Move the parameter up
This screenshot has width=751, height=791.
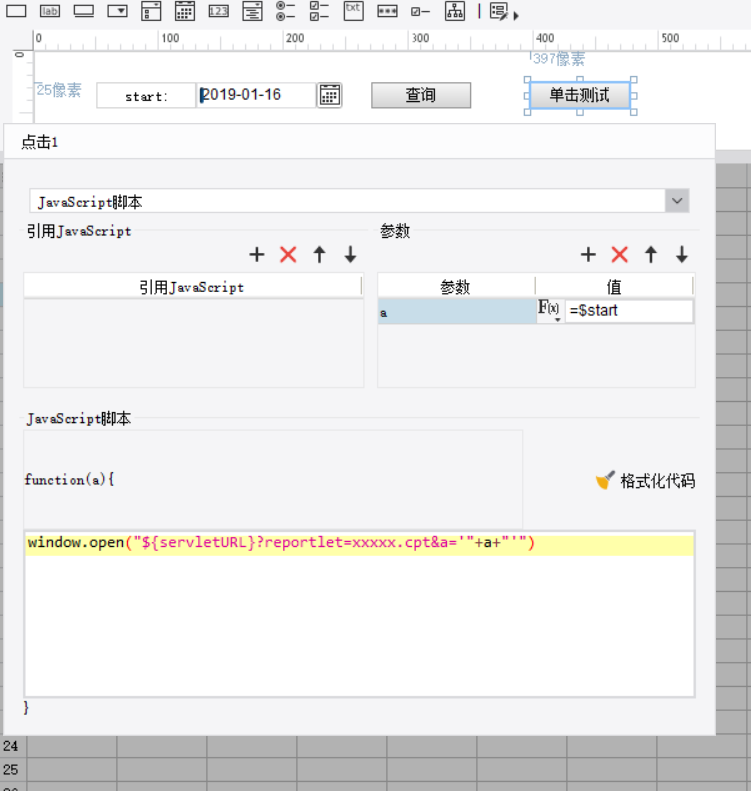tap(651, 254)
